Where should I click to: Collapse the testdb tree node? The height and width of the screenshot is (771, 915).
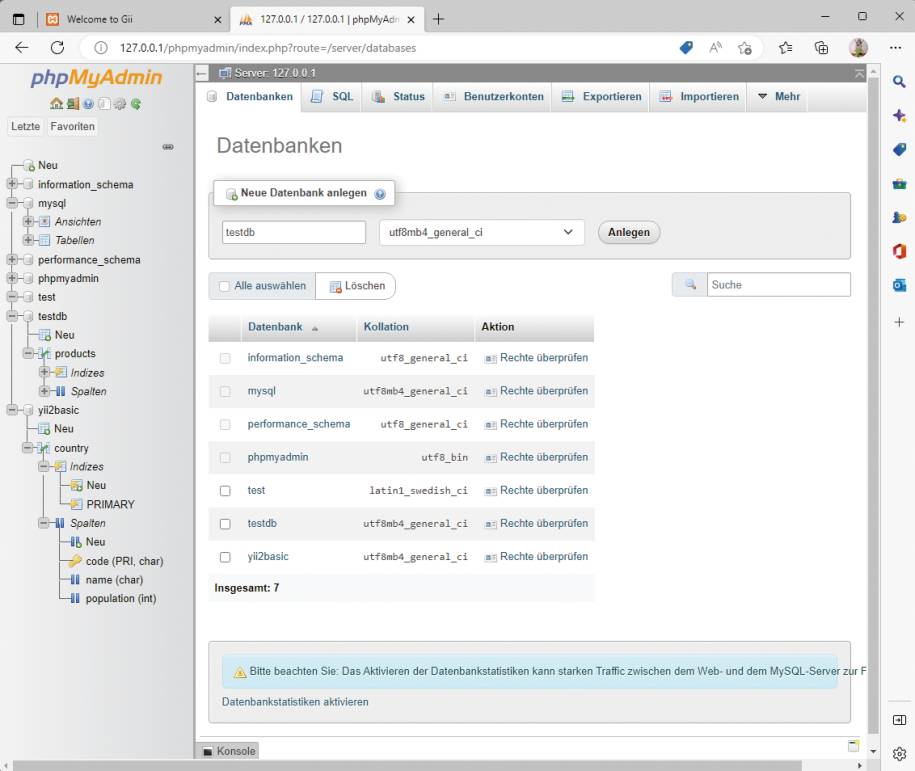12,316
